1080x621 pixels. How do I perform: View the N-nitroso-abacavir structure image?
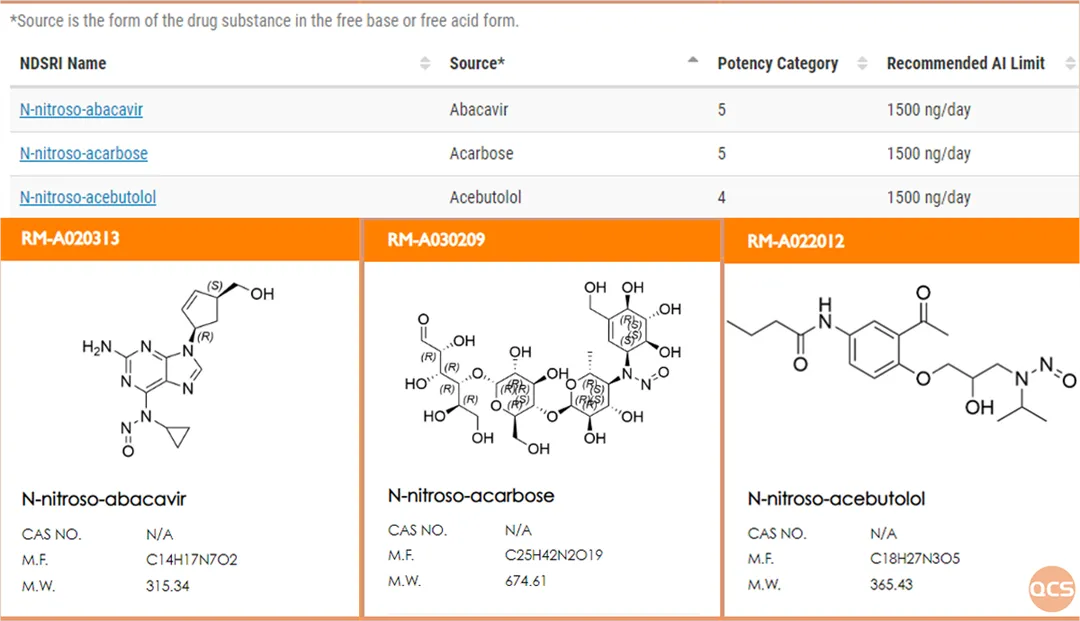(x=178, y=368)
